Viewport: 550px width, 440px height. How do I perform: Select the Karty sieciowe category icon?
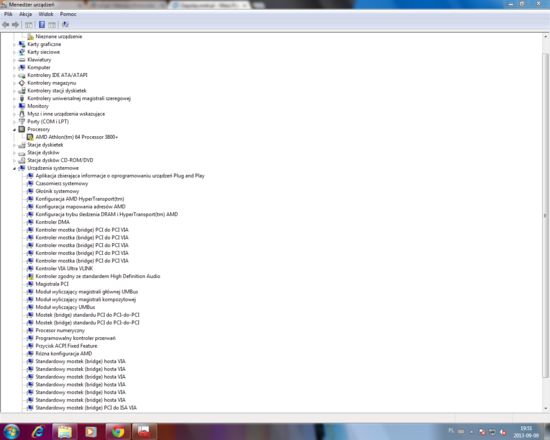click(22, 52)
